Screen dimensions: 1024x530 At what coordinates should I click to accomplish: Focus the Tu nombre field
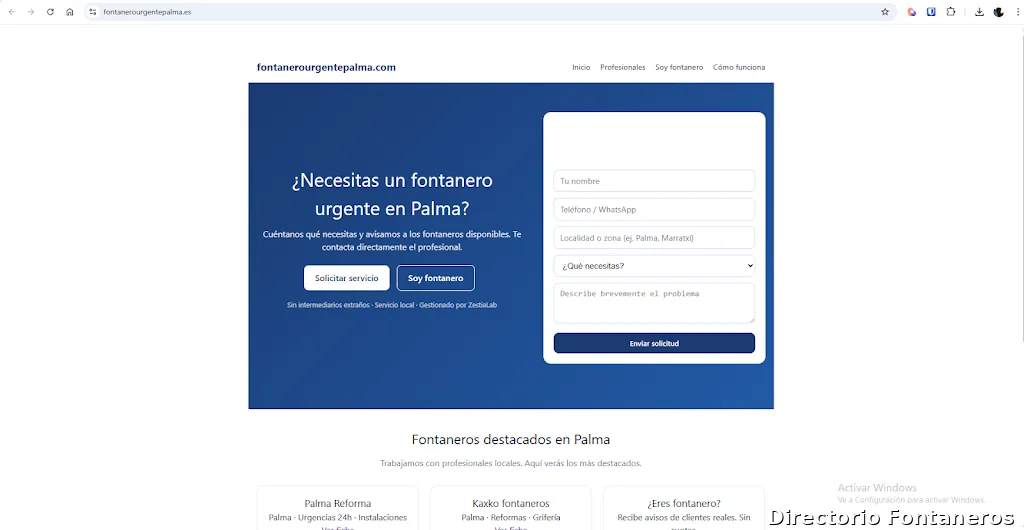654,181
